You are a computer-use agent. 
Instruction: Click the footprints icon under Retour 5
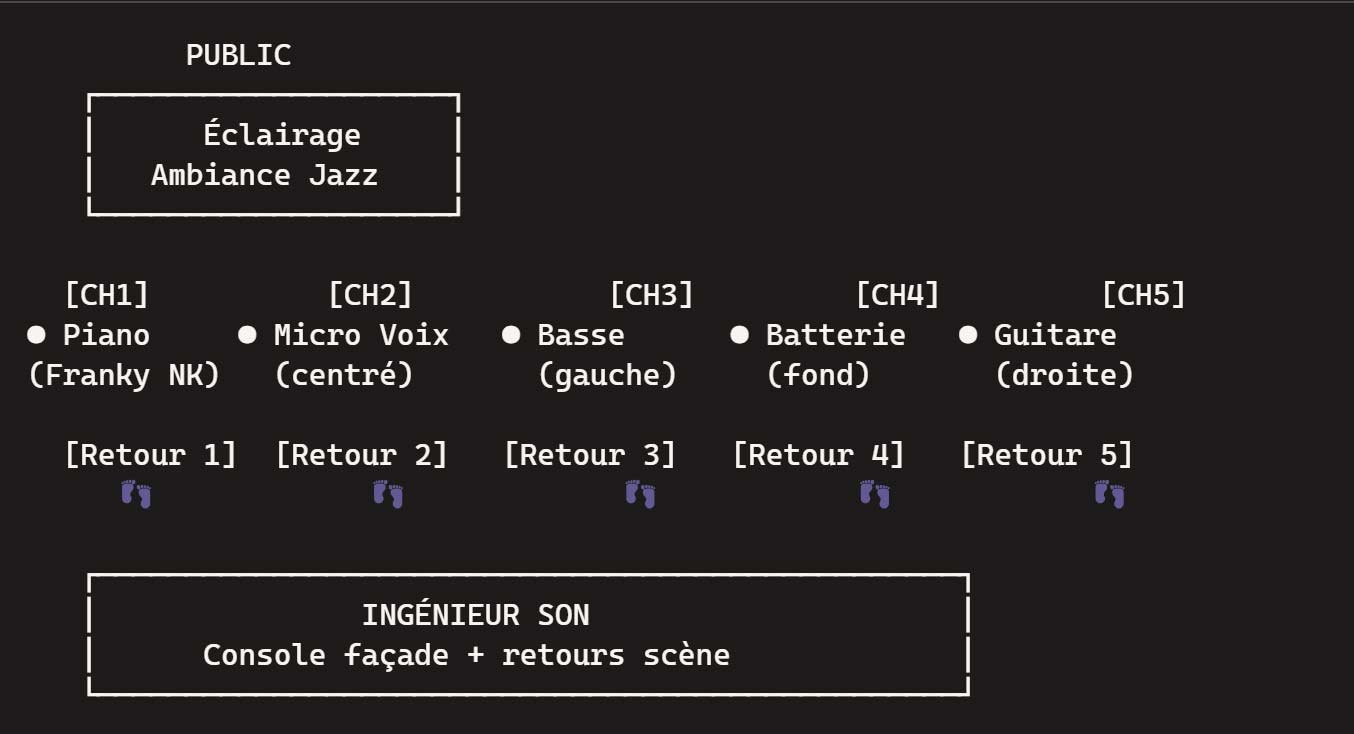1109,494
